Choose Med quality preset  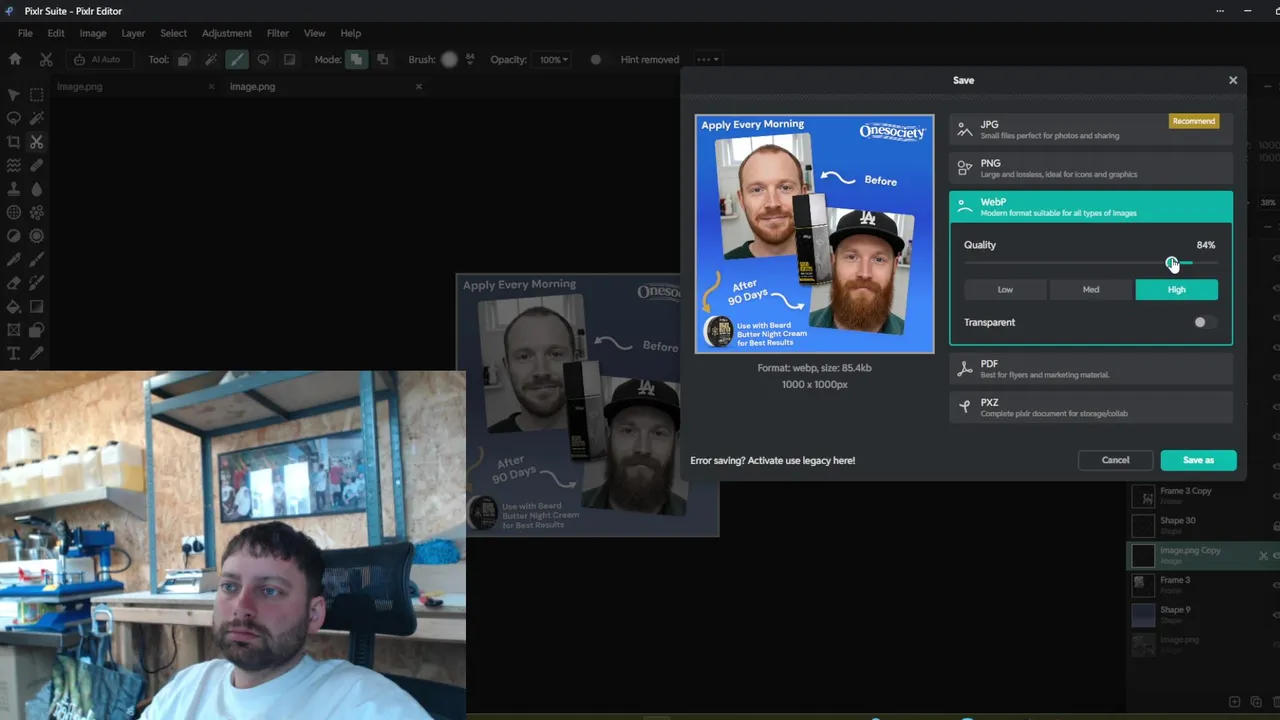coord(1091,289)
